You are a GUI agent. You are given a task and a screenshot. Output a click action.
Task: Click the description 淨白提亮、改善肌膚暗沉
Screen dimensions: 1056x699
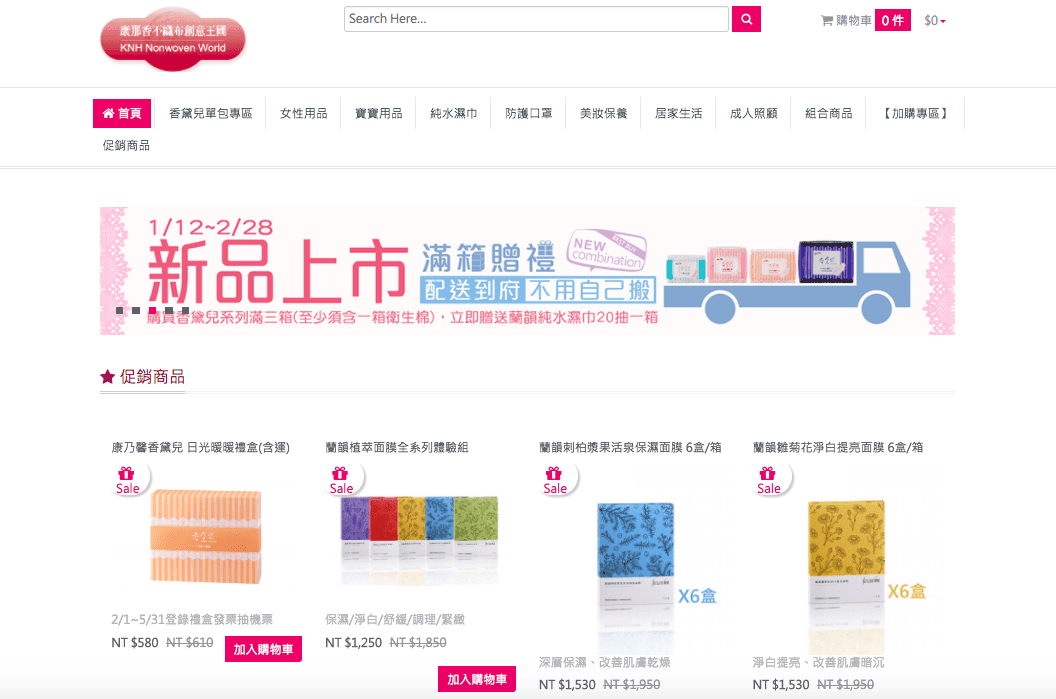pos(818,663)
